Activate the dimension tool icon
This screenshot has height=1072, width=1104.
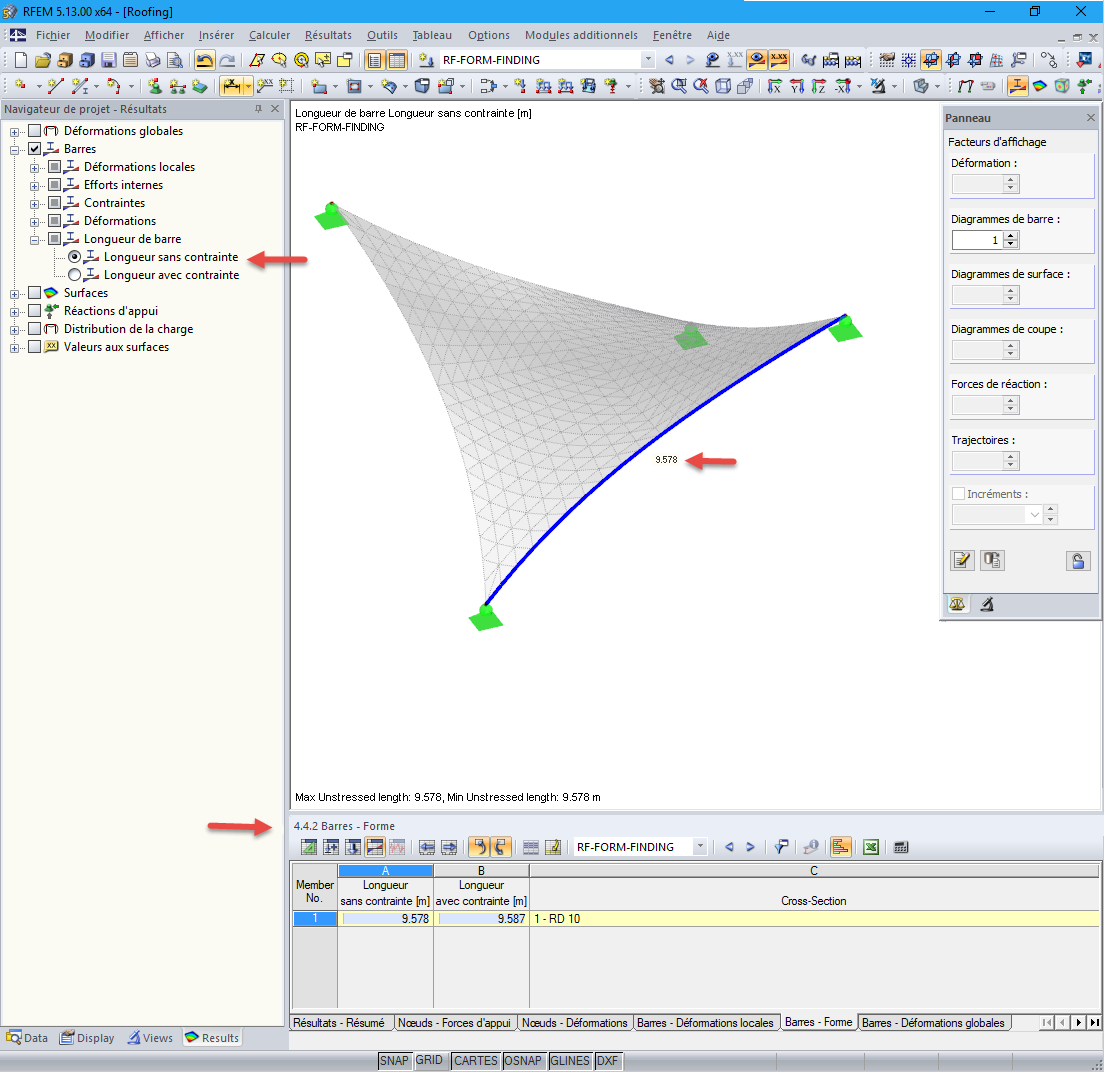coord(232,86)
